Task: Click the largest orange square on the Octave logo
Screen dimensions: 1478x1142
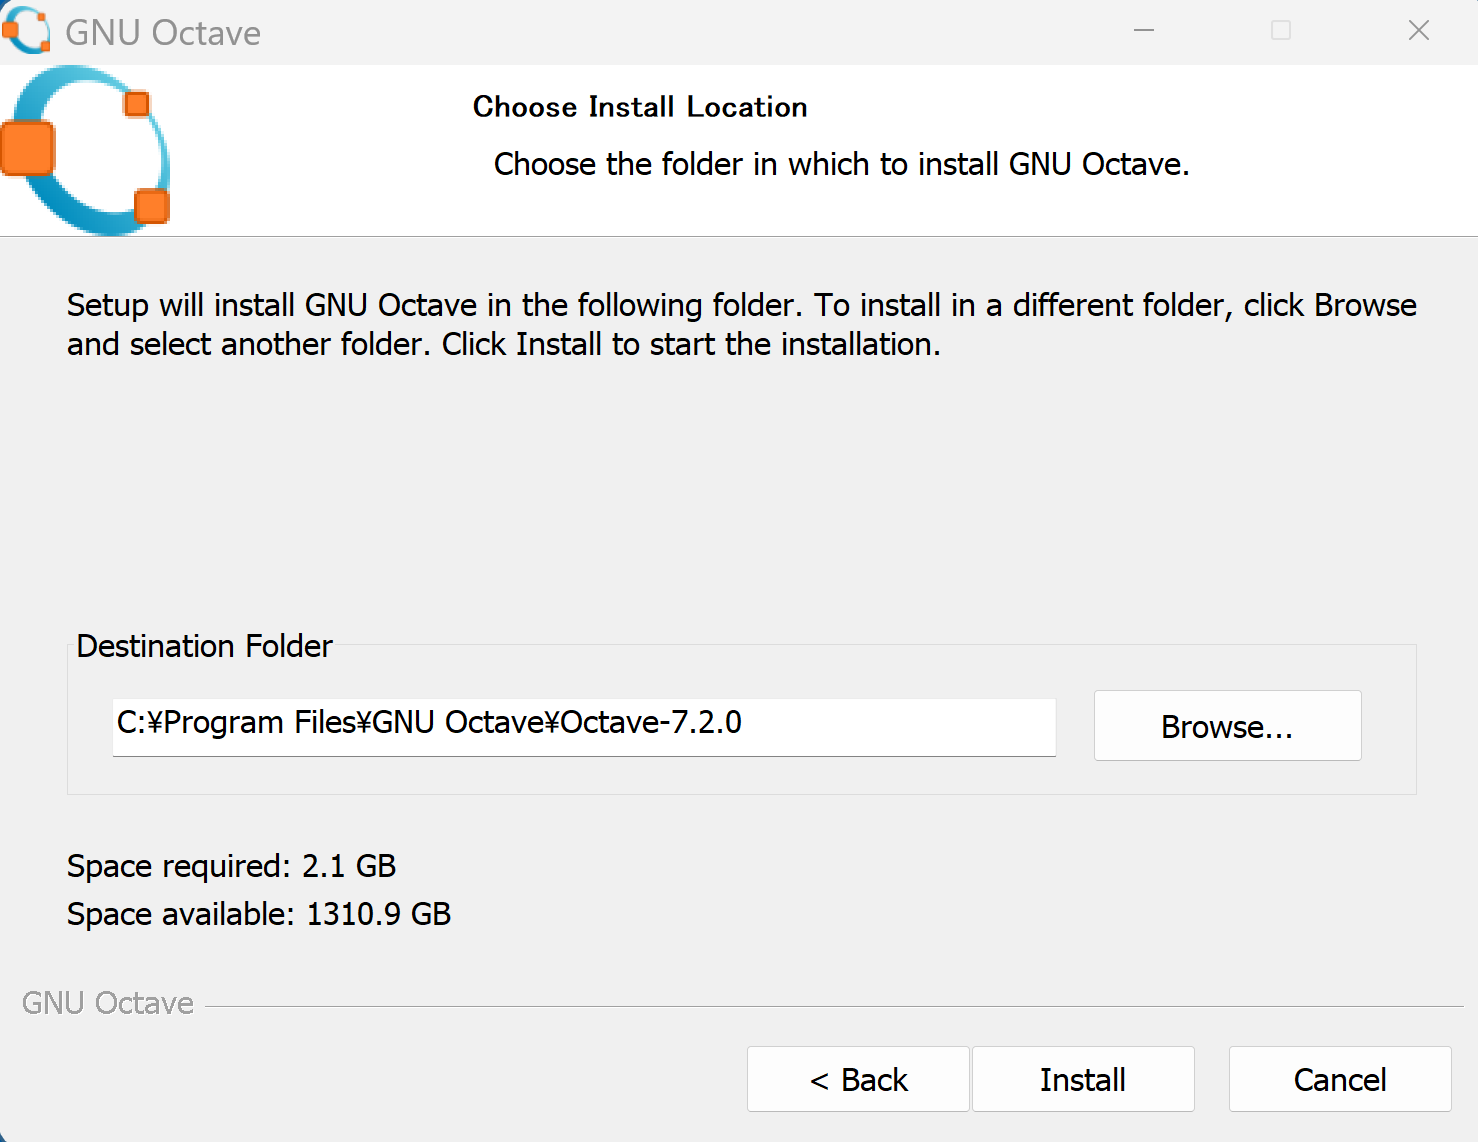Action: pos(27,149)
